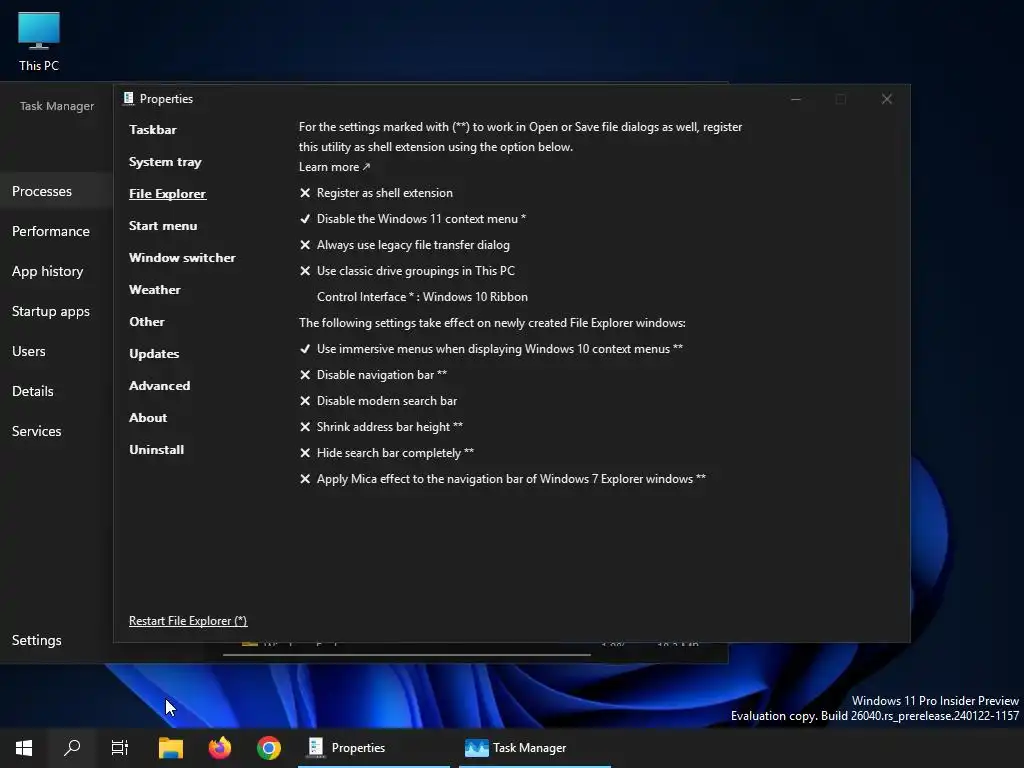This screenshot has height=768, width=1024.
Task: Click the Task Manager horizontal scrollbar
Action: (x=406, y=654)
